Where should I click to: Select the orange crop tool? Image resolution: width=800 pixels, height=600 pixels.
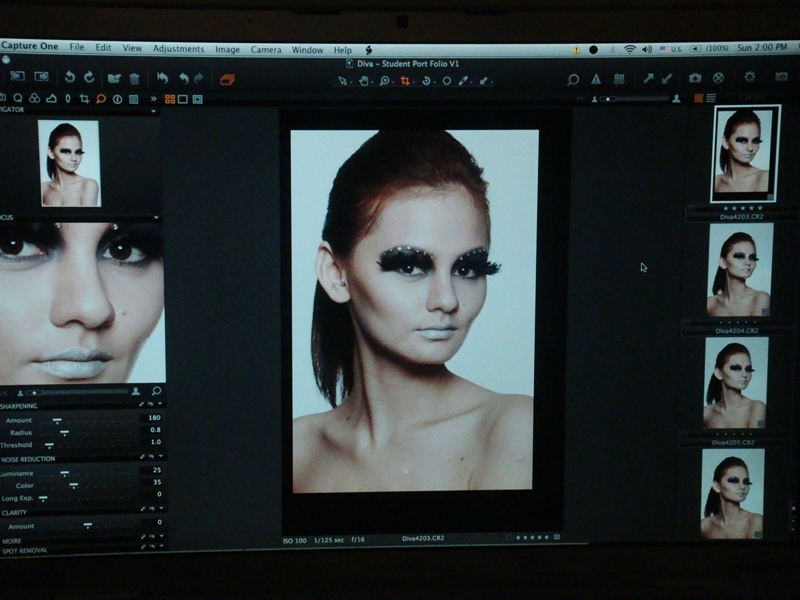pyautogui.click(x=405, y=81)
